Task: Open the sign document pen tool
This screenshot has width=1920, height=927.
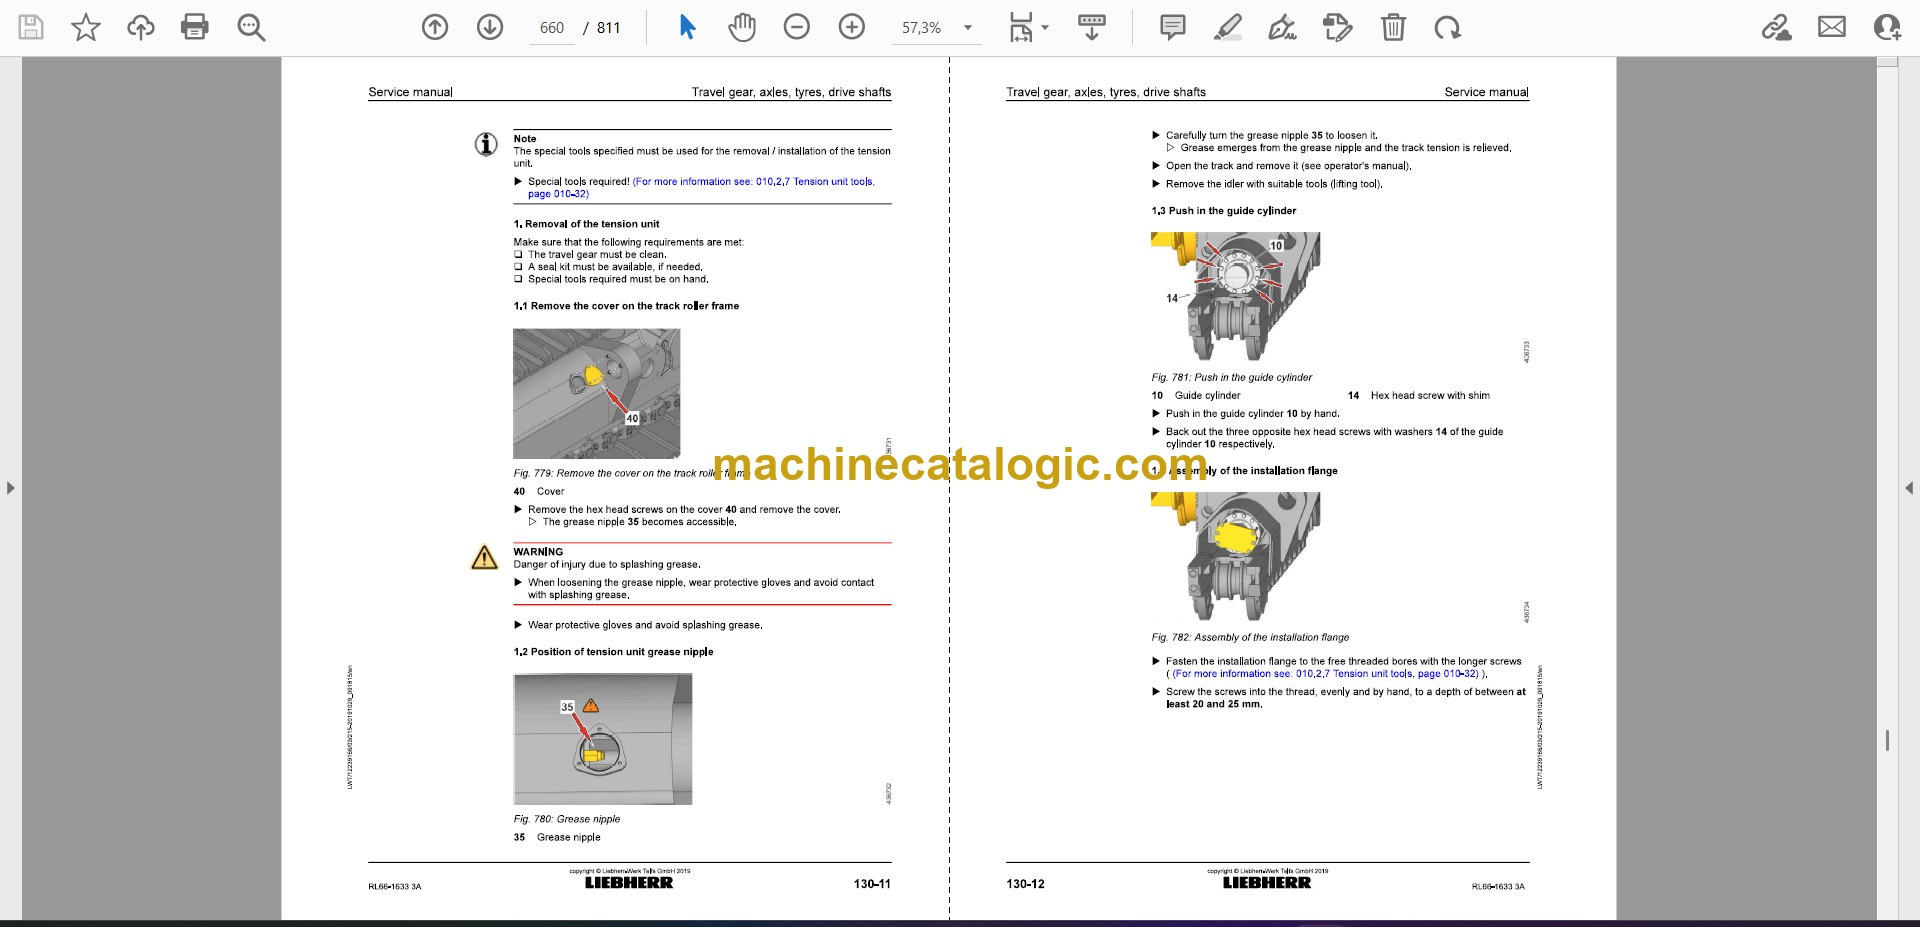Action: point(1282,27)
